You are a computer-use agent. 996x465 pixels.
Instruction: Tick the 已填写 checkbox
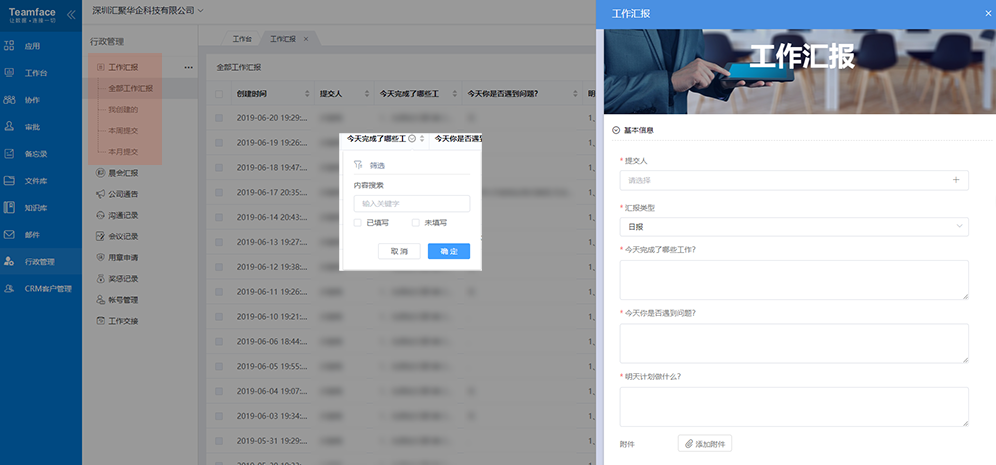(x=358, y=223)
